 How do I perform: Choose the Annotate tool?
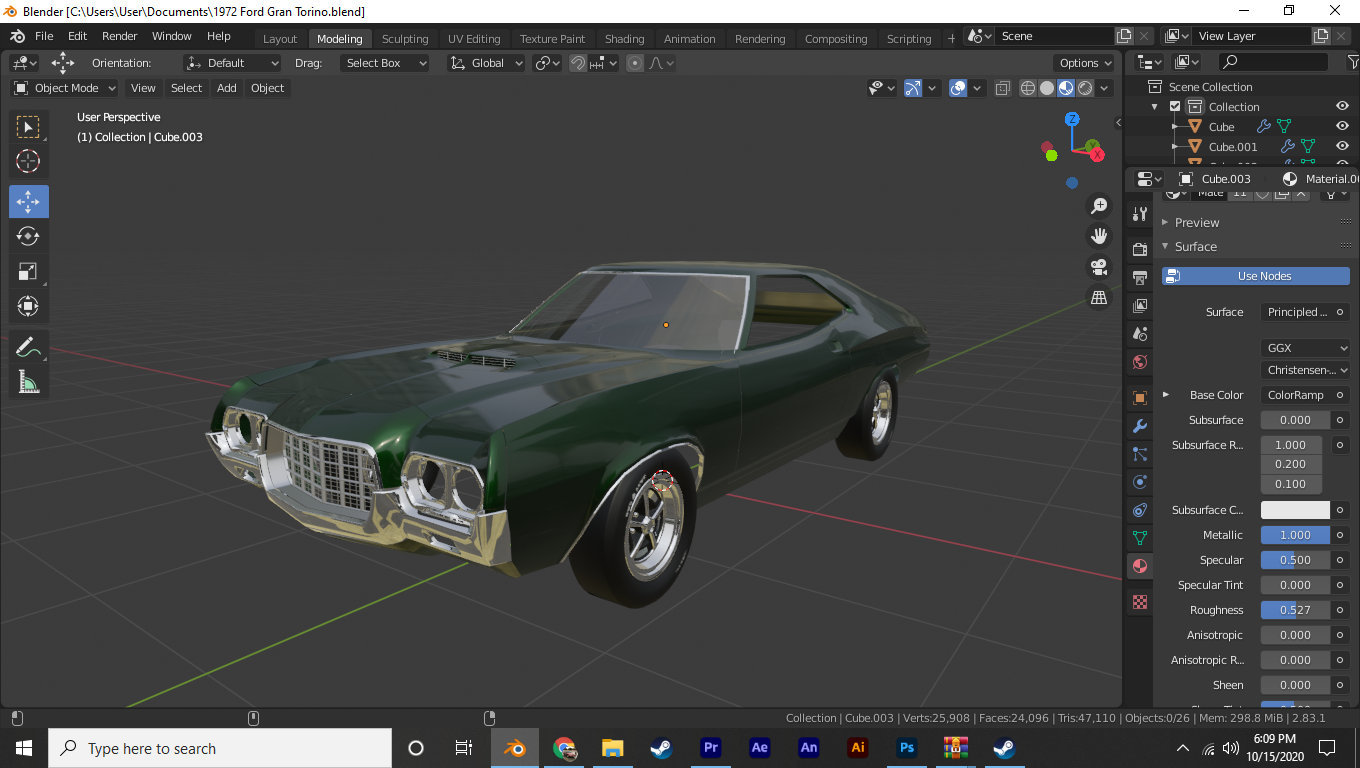[x=28, y=347]
